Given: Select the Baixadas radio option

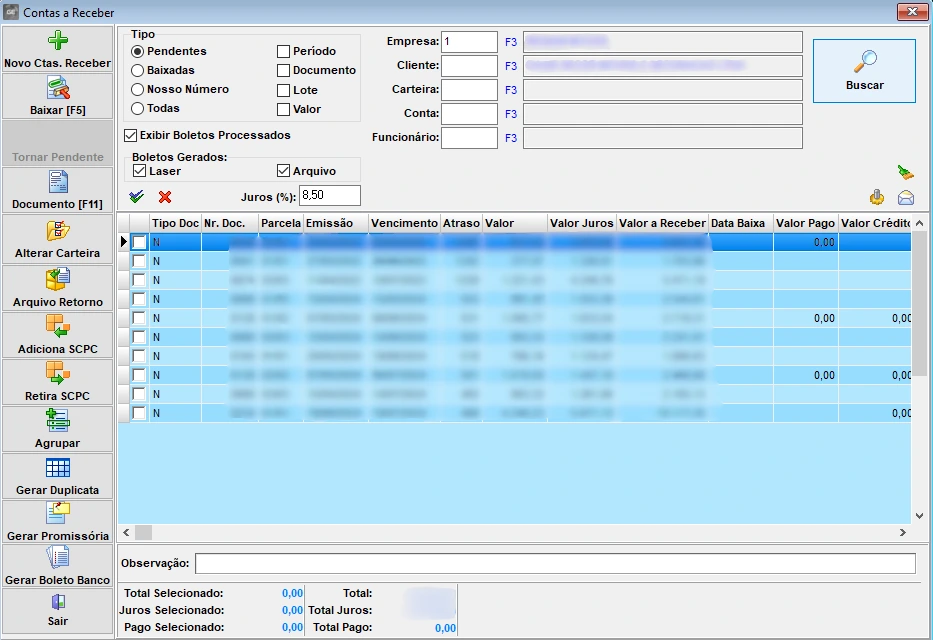Looking at the screenshot, I should 139,70.
